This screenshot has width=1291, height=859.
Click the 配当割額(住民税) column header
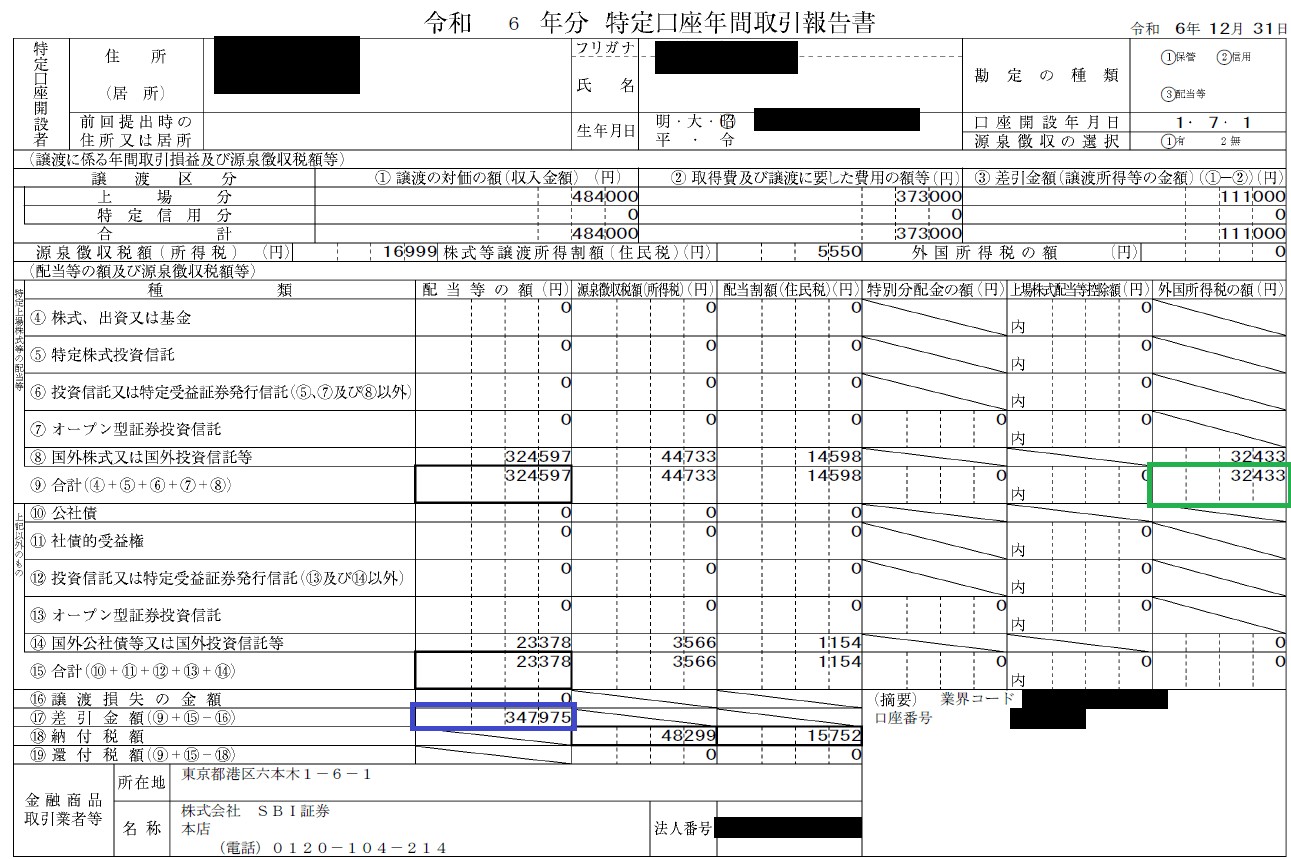[x=790, y=289]
